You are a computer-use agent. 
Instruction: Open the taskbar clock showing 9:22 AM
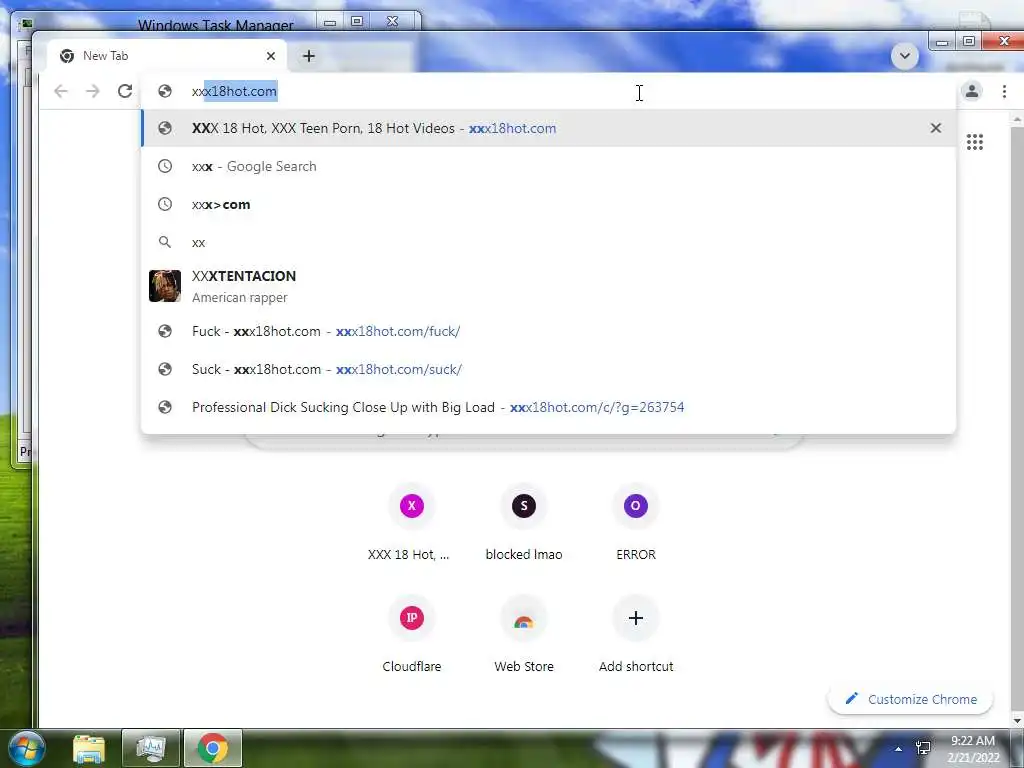click(x=973, y=749)
